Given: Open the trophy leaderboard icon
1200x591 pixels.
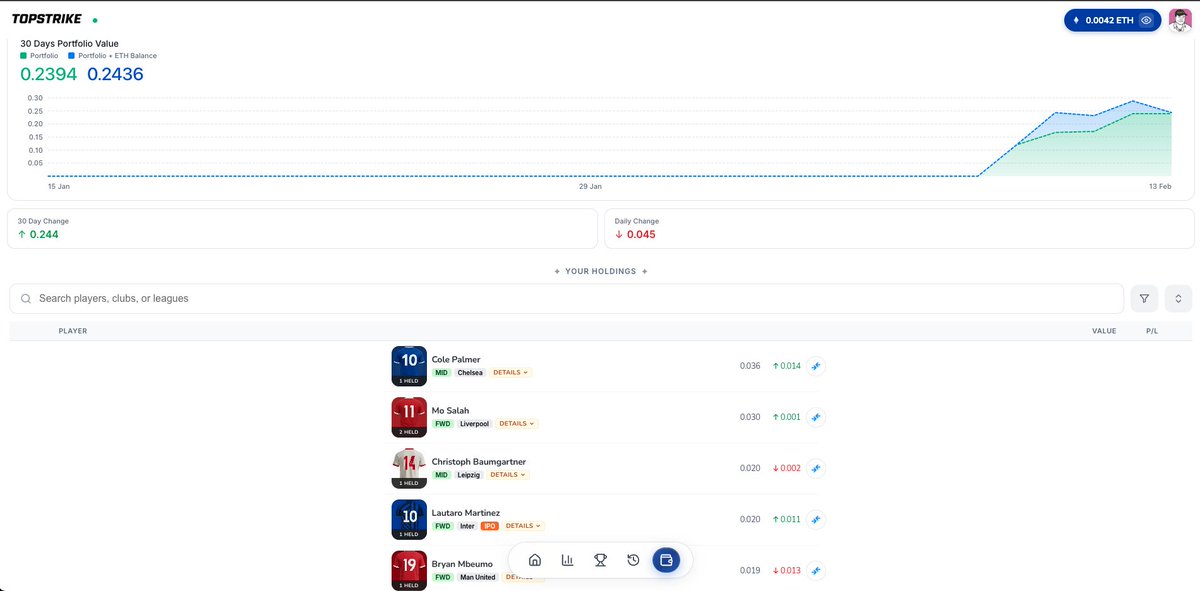Looking at the screenshot, I should click(600, 560).
